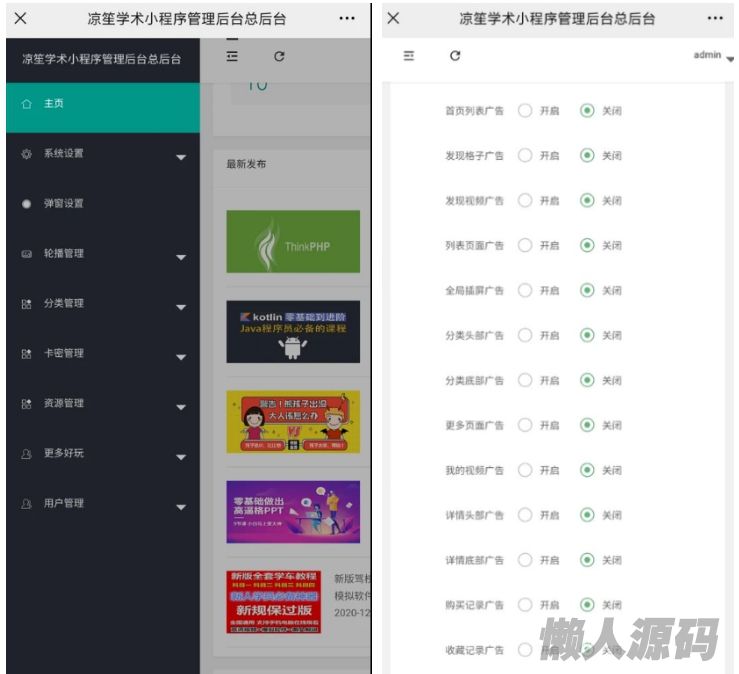
Task: Select 关闭 for 分类头部广告
Action: [x=587, y=335]
